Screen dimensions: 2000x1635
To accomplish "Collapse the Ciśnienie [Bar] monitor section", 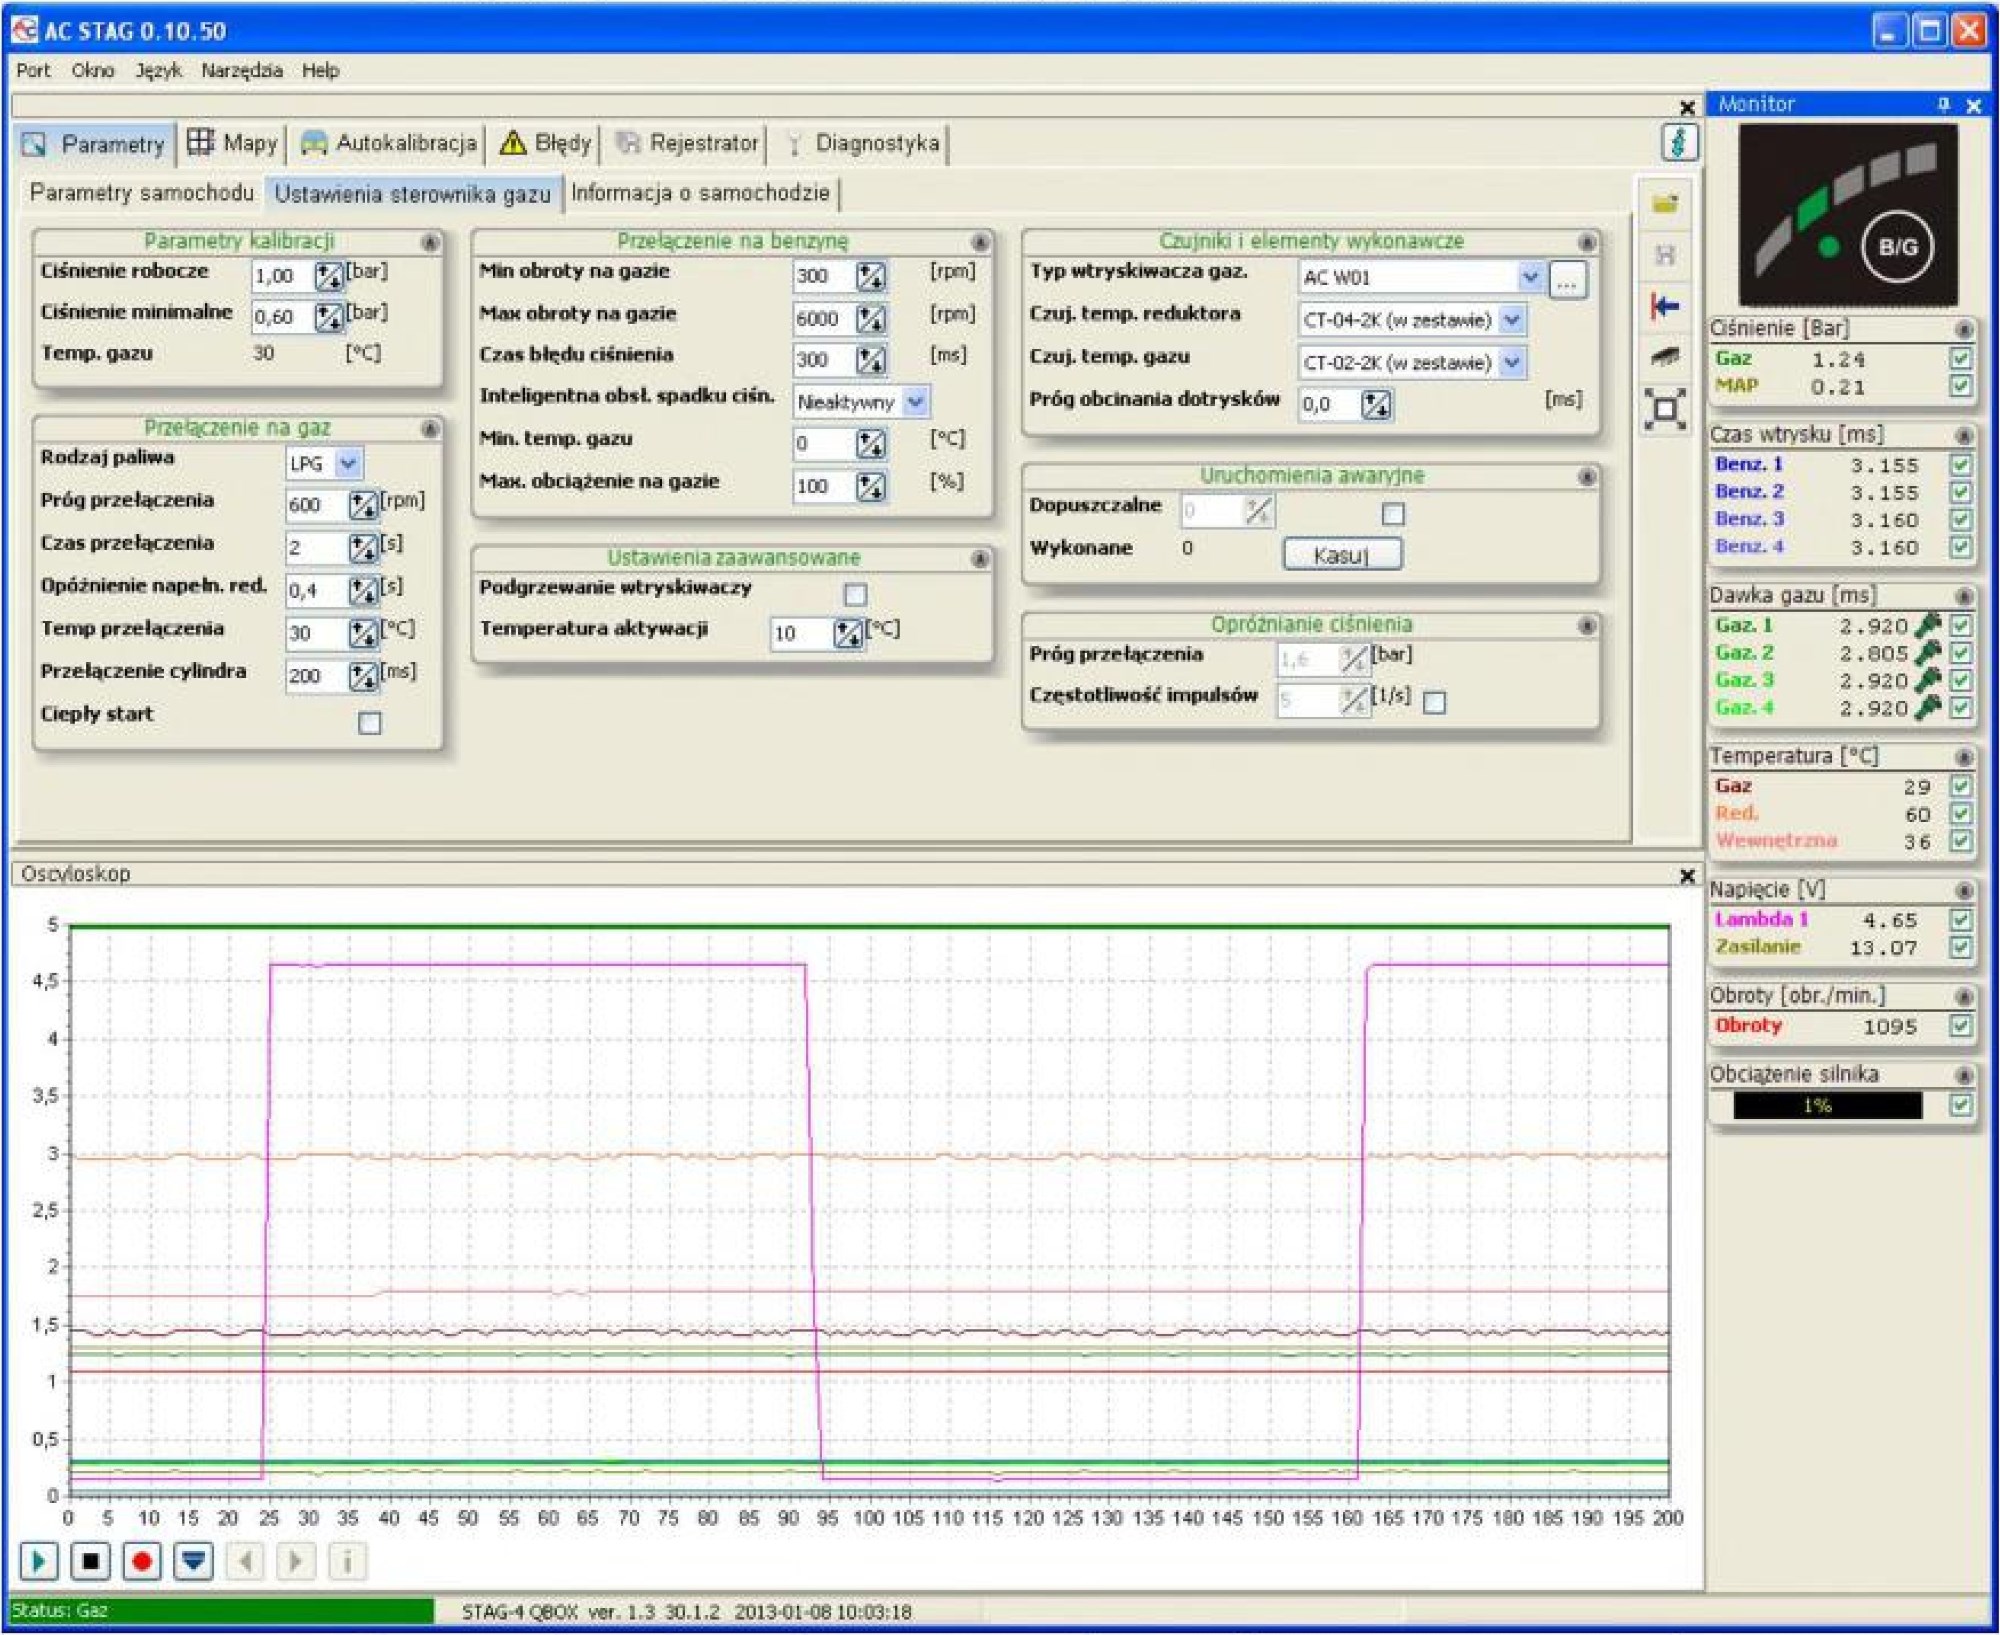I will (x=1964, y=329).
